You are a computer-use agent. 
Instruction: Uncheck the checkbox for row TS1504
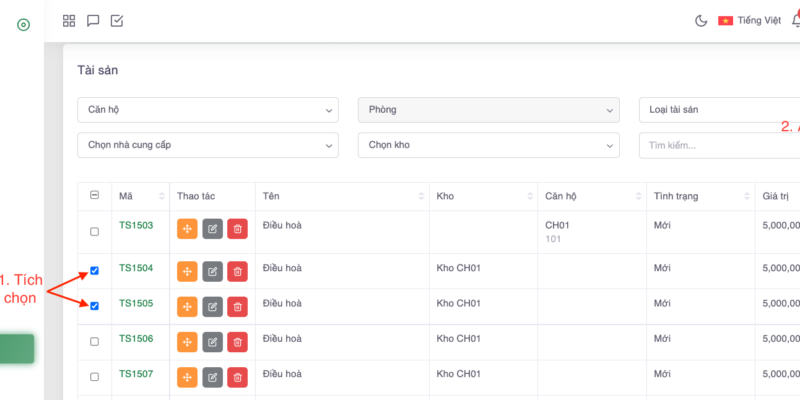click(x=95, y=270)
